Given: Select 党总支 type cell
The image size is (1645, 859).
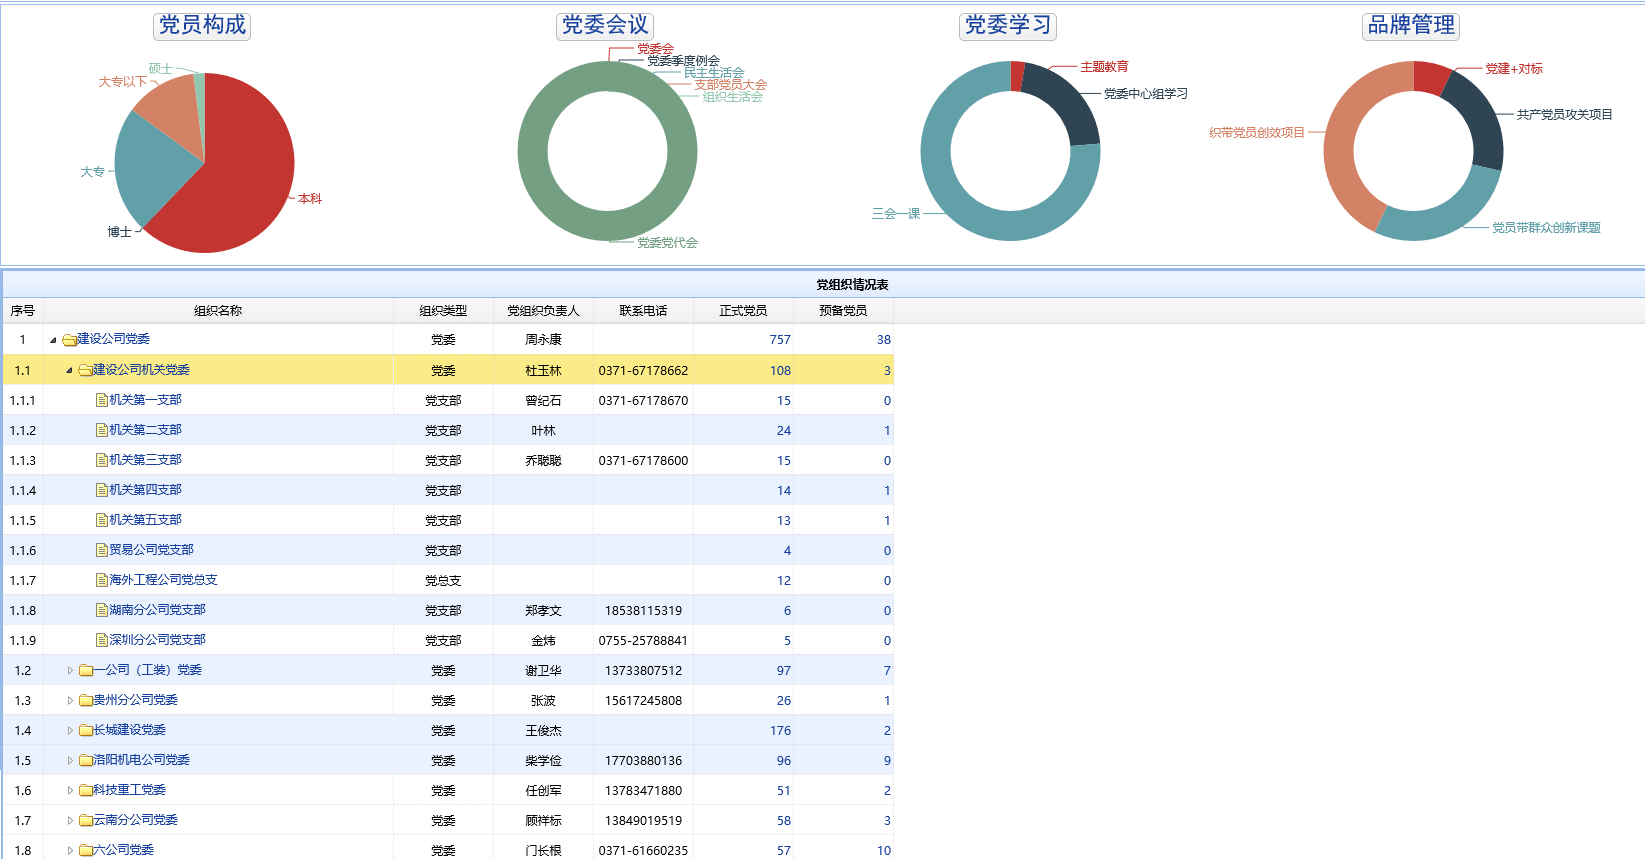Looking at the screenshot, I should point(443,581).
